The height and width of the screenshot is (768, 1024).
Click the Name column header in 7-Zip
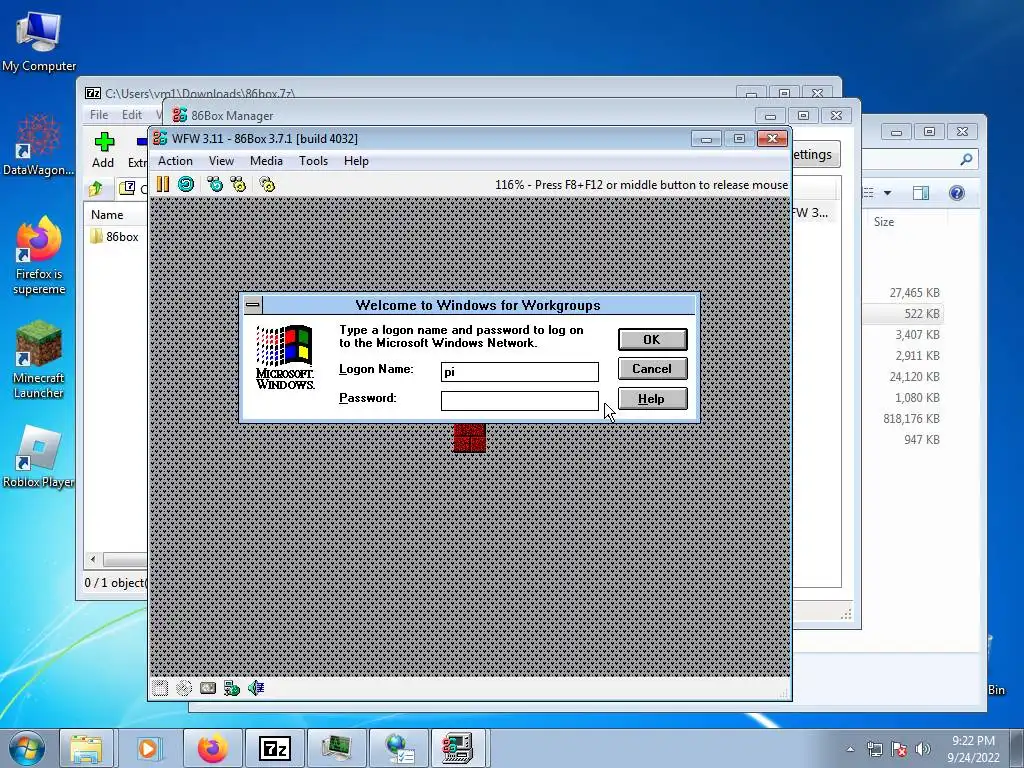107,215
